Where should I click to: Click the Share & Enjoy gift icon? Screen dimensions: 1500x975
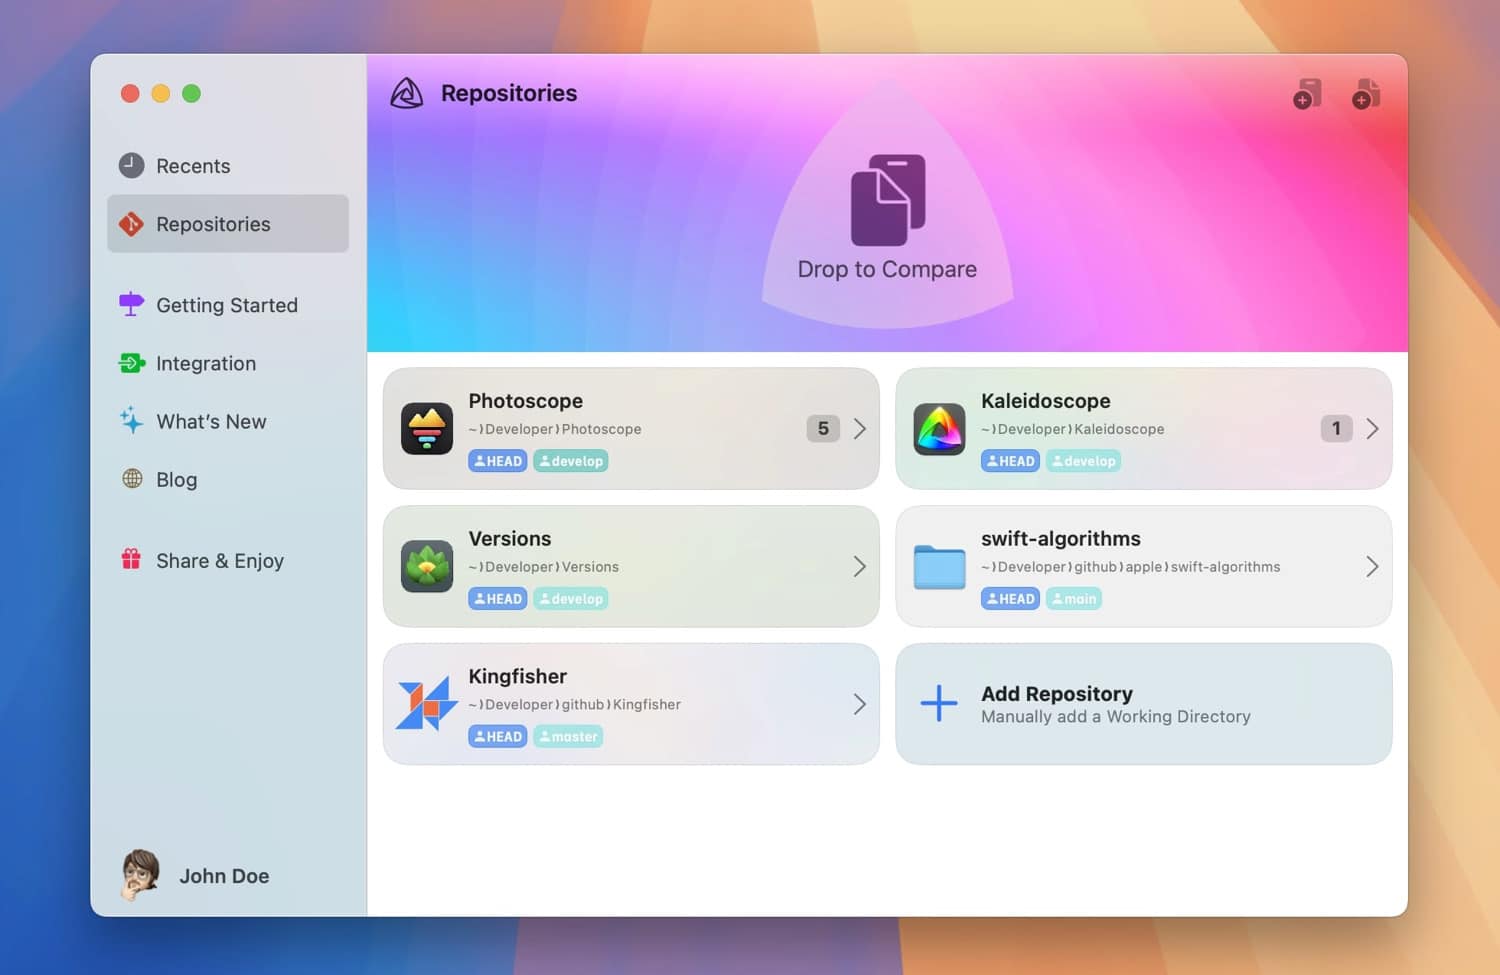131,559
